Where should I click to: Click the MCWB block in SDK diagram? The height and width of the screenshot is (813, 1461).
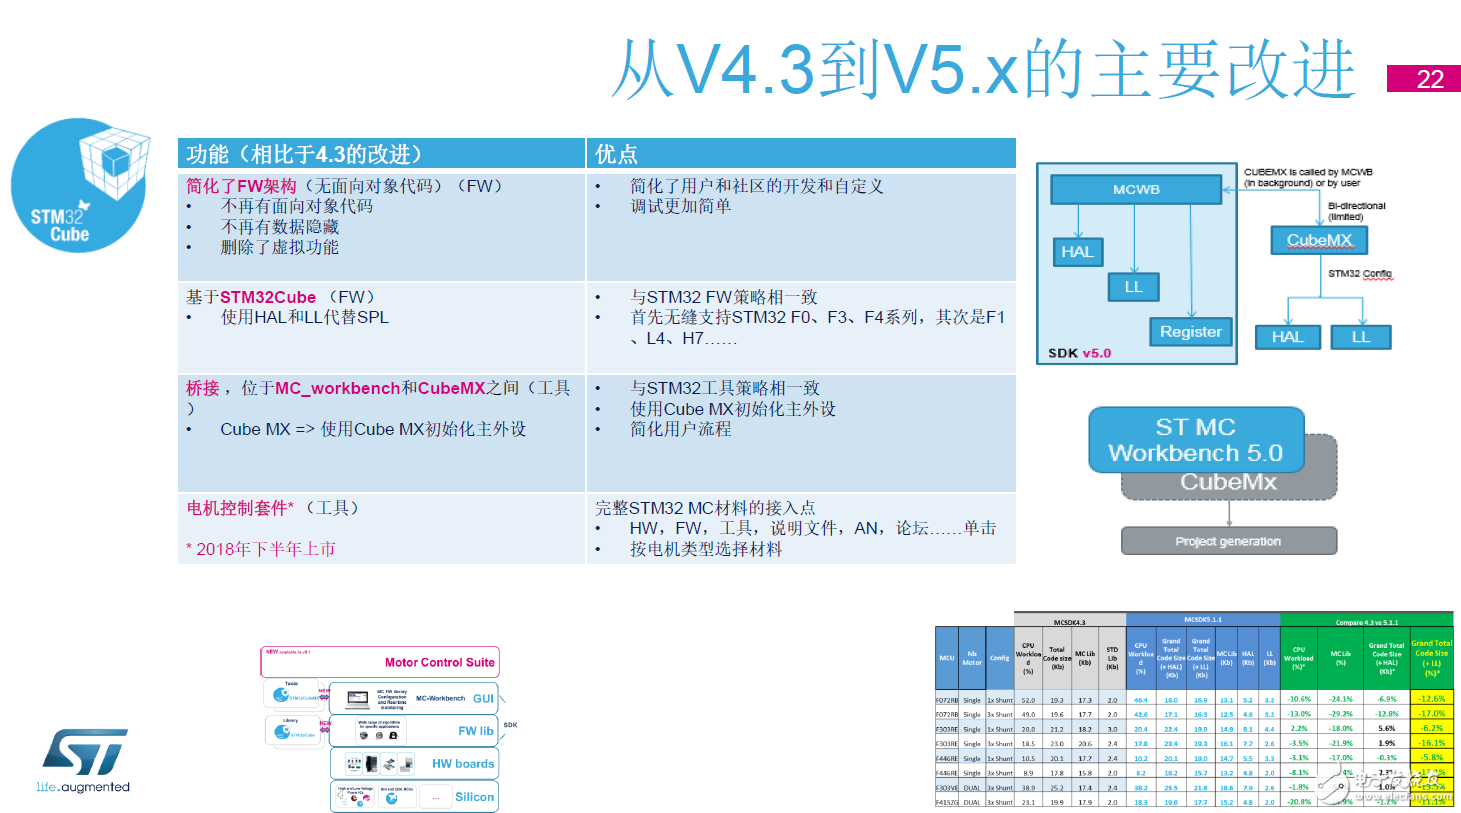point(1136,189)
